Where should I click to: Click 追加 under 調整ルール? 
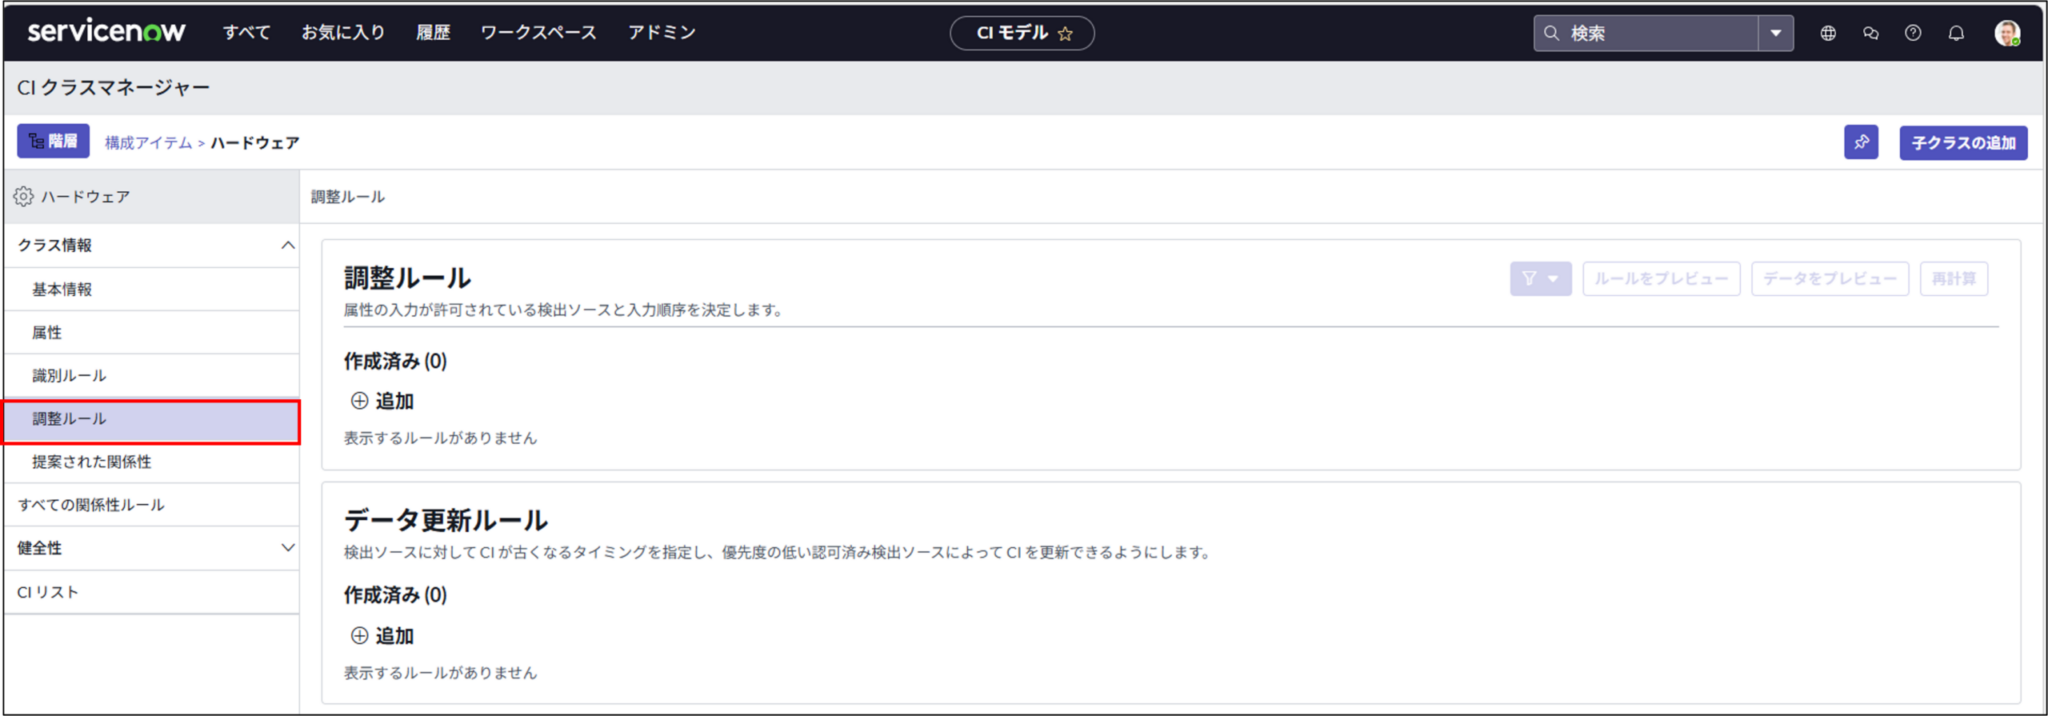pos(382,401)
